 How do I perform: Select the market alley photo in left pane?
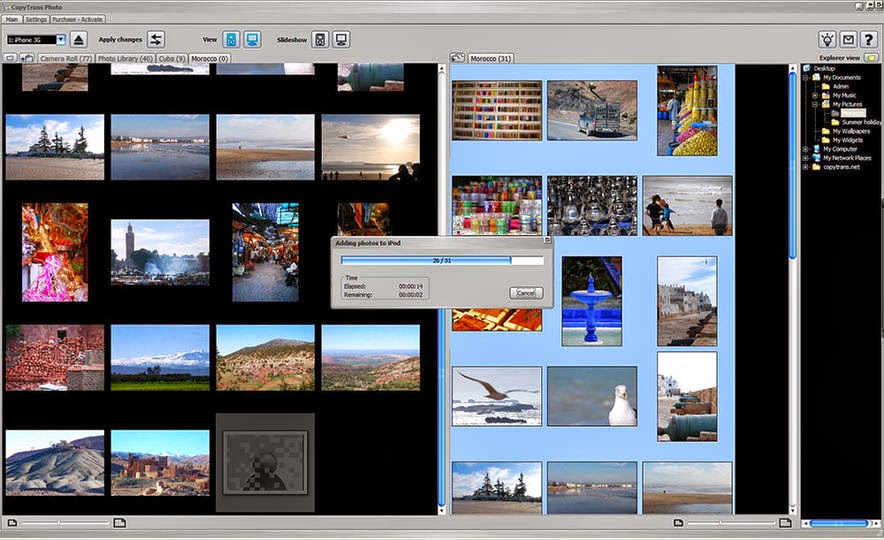(266, 252)
